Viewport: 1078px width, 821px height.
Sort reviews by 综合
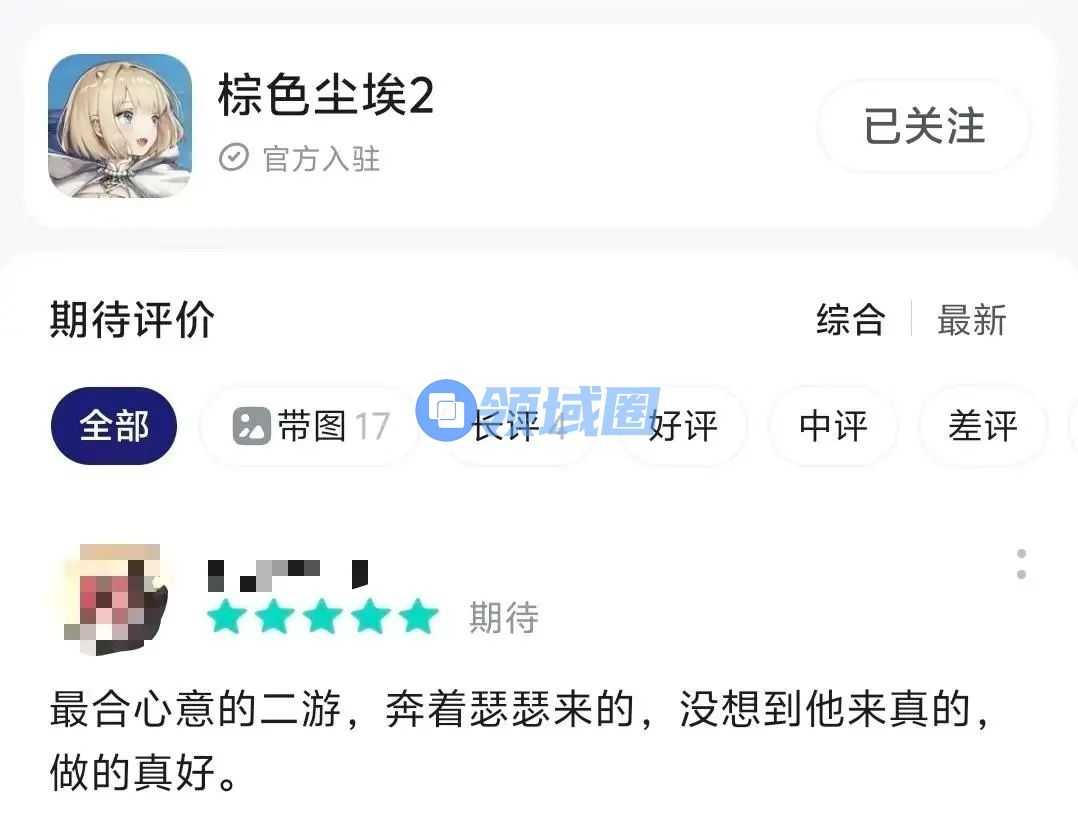click(850, 320)
